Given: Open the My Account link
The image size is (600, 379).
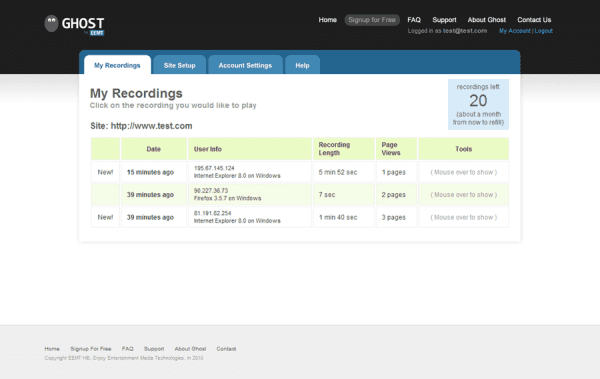Looking at the screenshot, I should (x=515, y=31).
